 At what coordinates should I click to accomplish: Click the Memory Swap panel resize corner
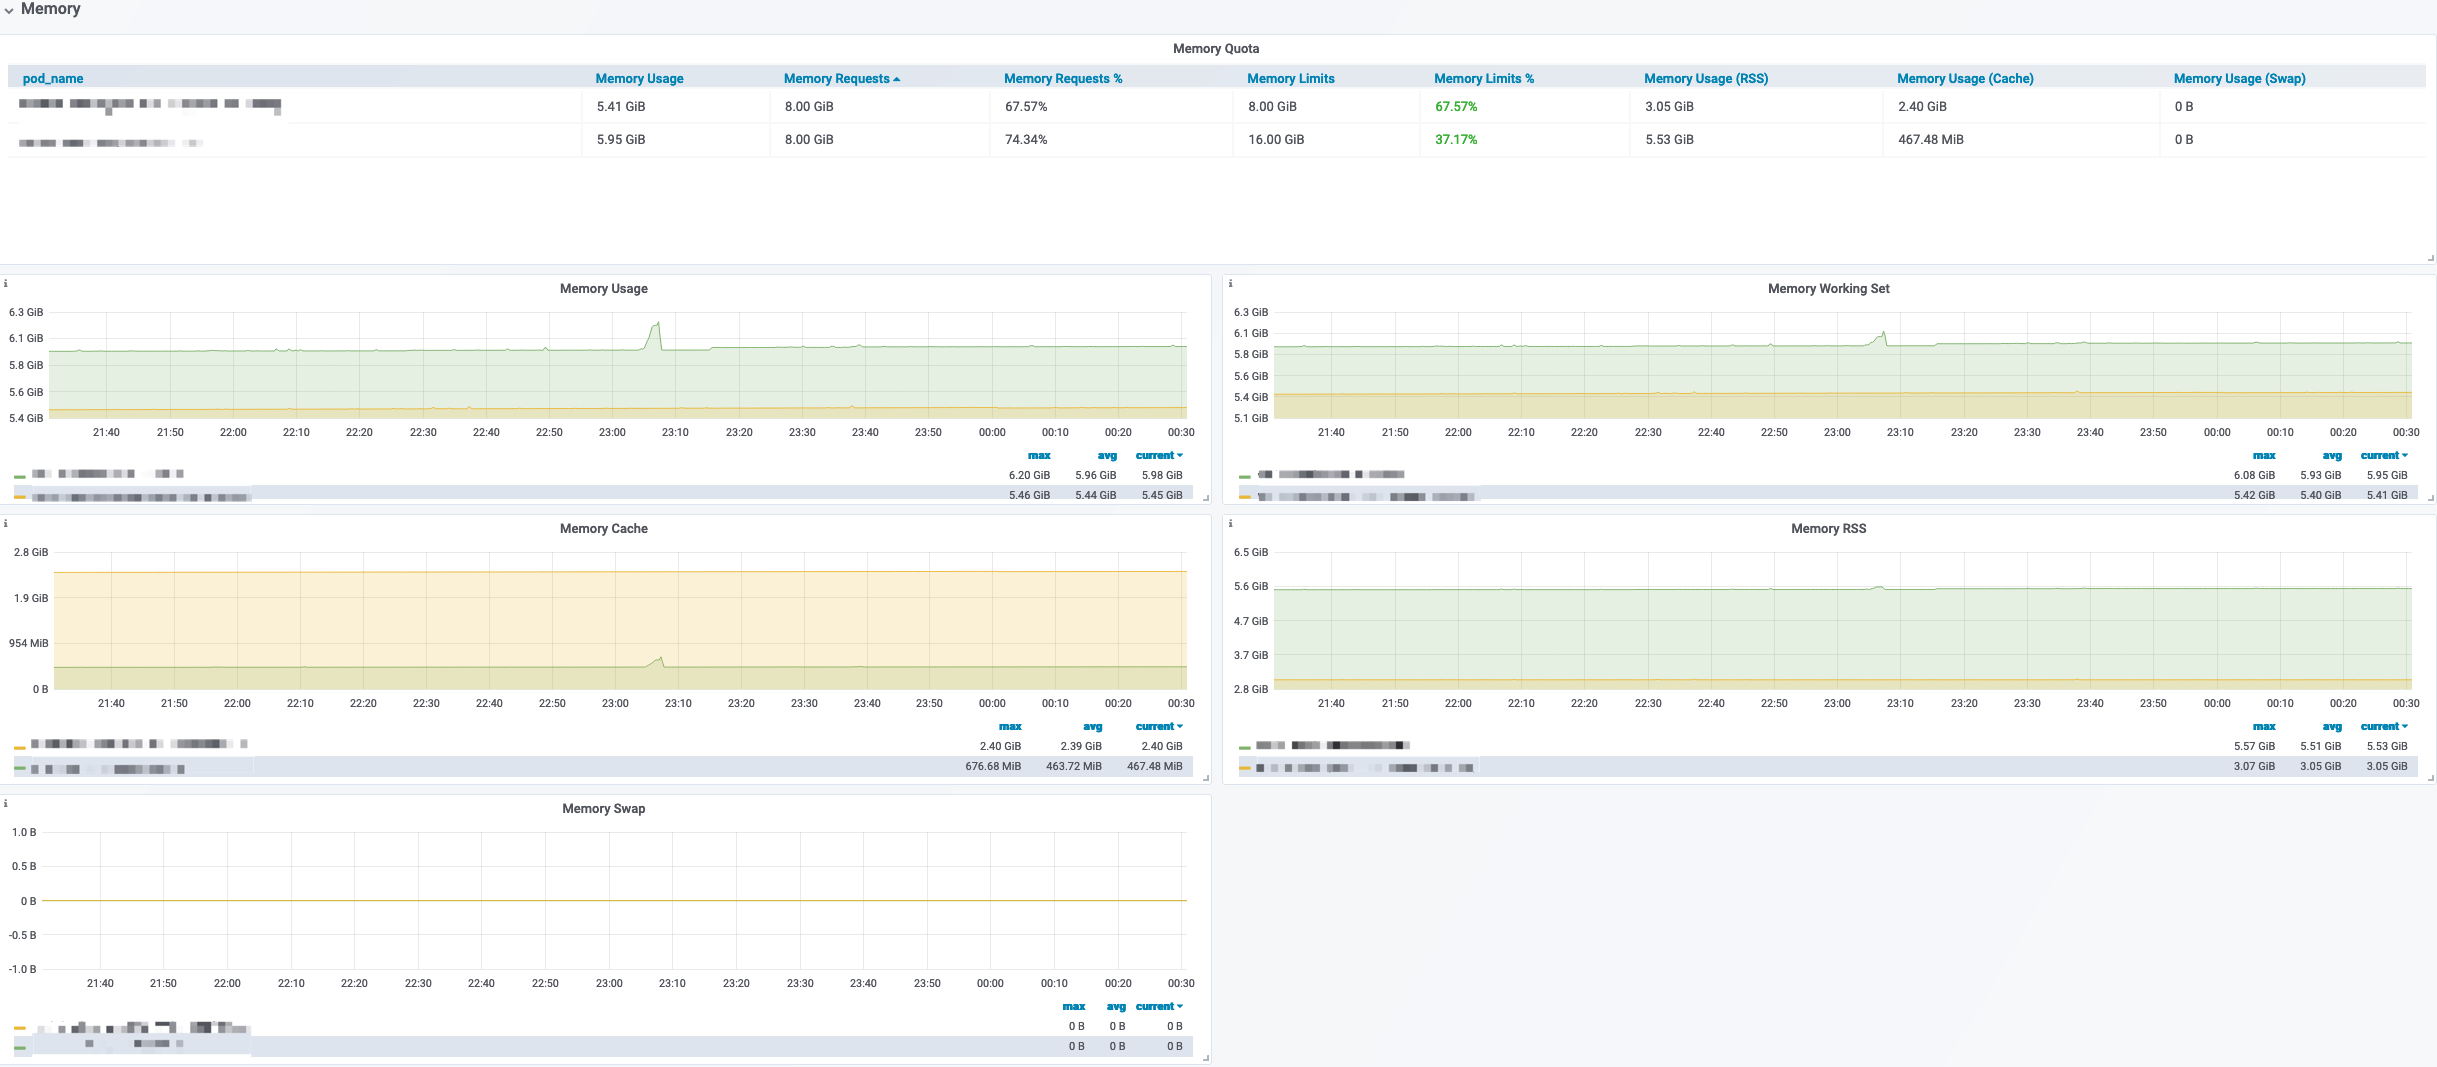1206,1058
